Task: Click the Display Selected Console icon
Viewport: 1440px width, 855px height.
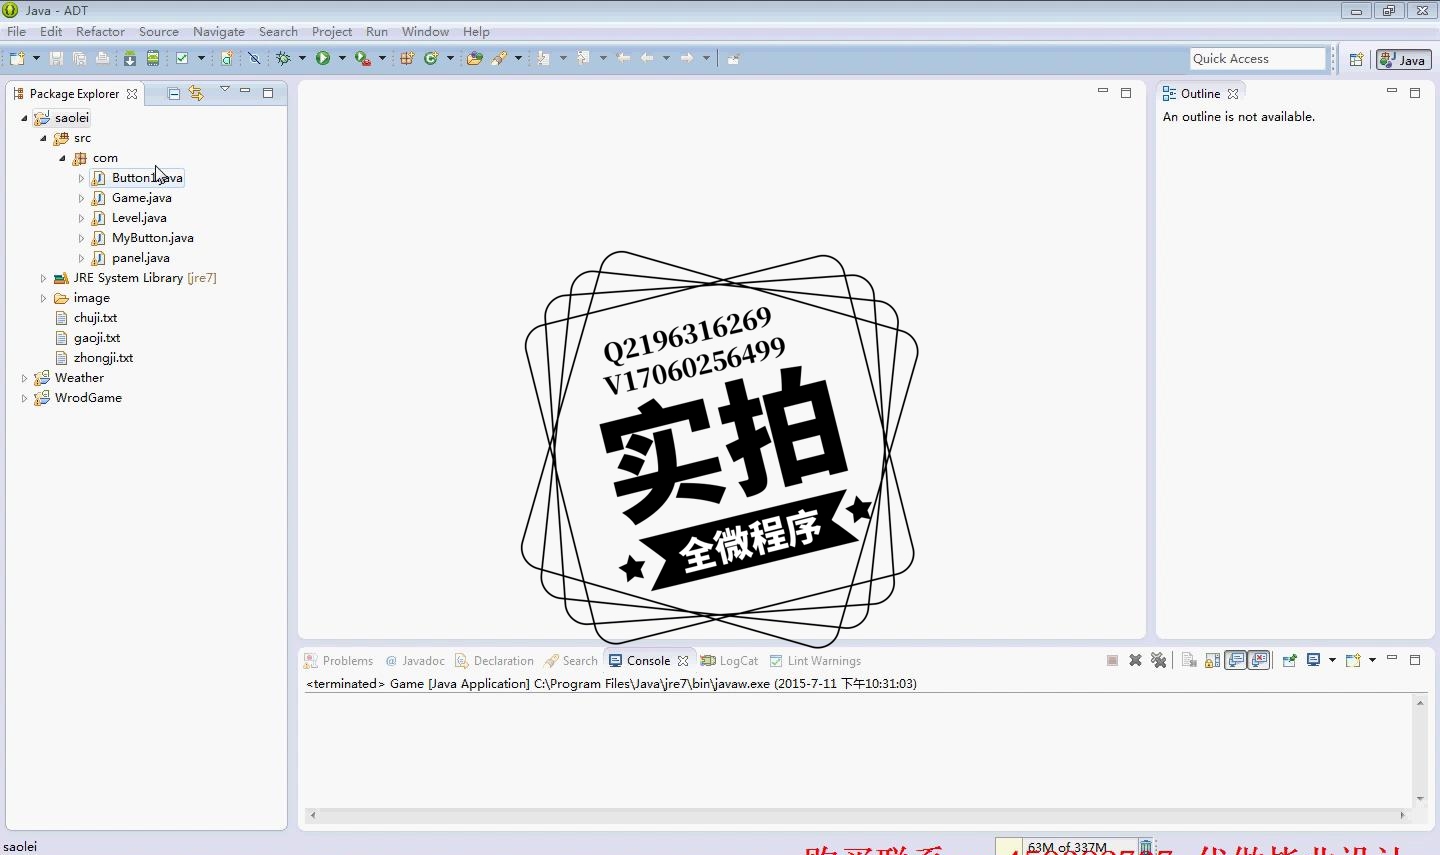Action: point(1314,660)
